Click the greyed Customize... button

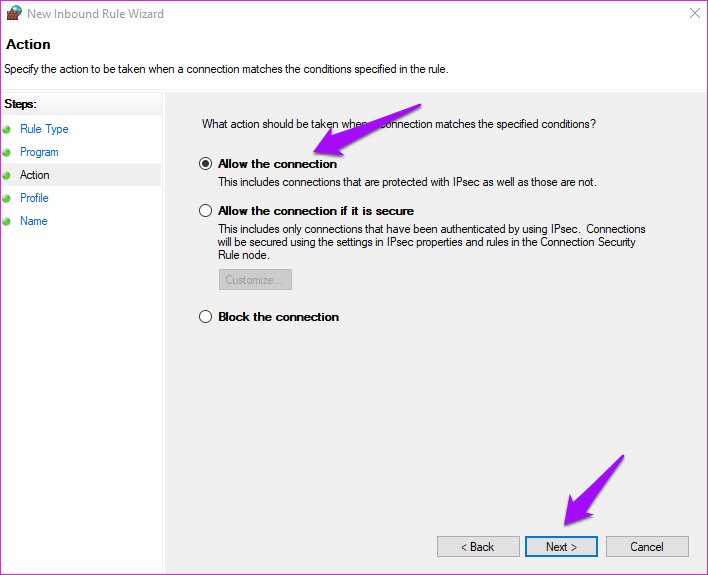click(x=255, y=280)
